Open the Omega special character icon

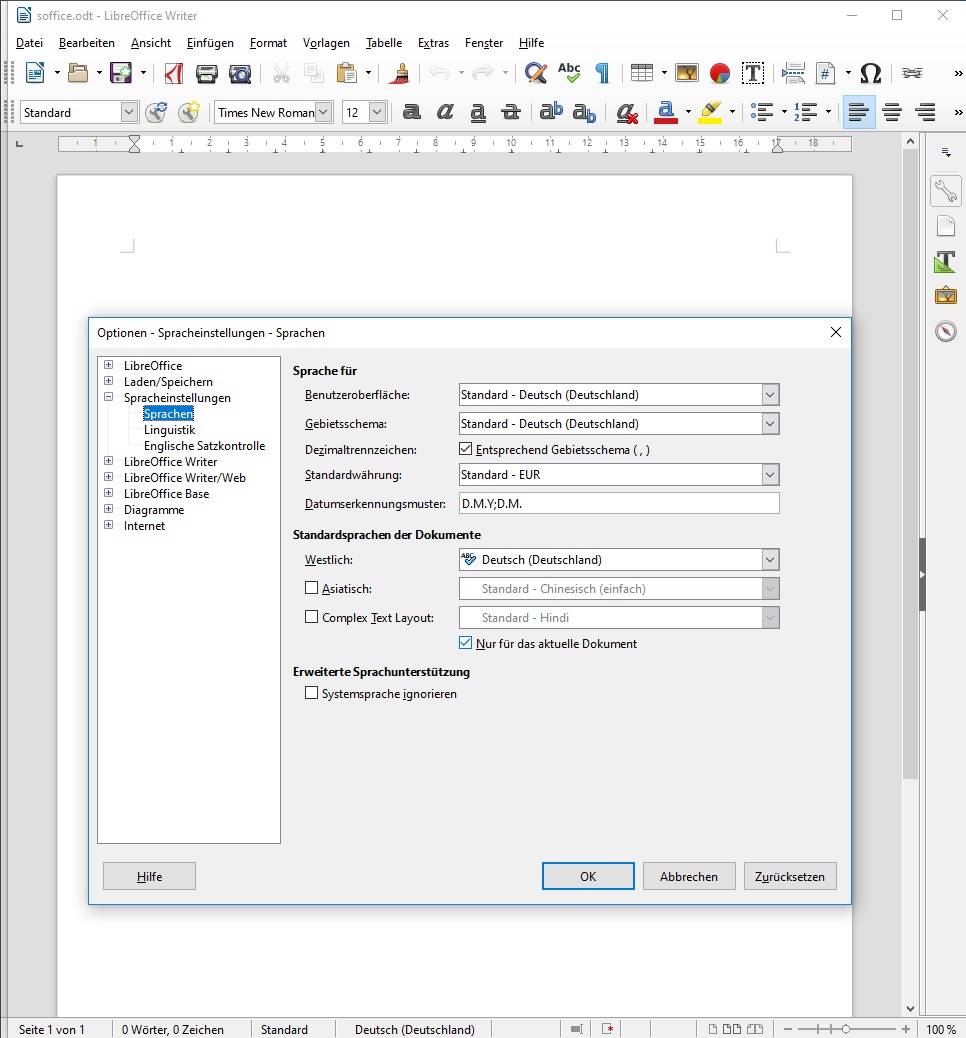pos(871,73)
